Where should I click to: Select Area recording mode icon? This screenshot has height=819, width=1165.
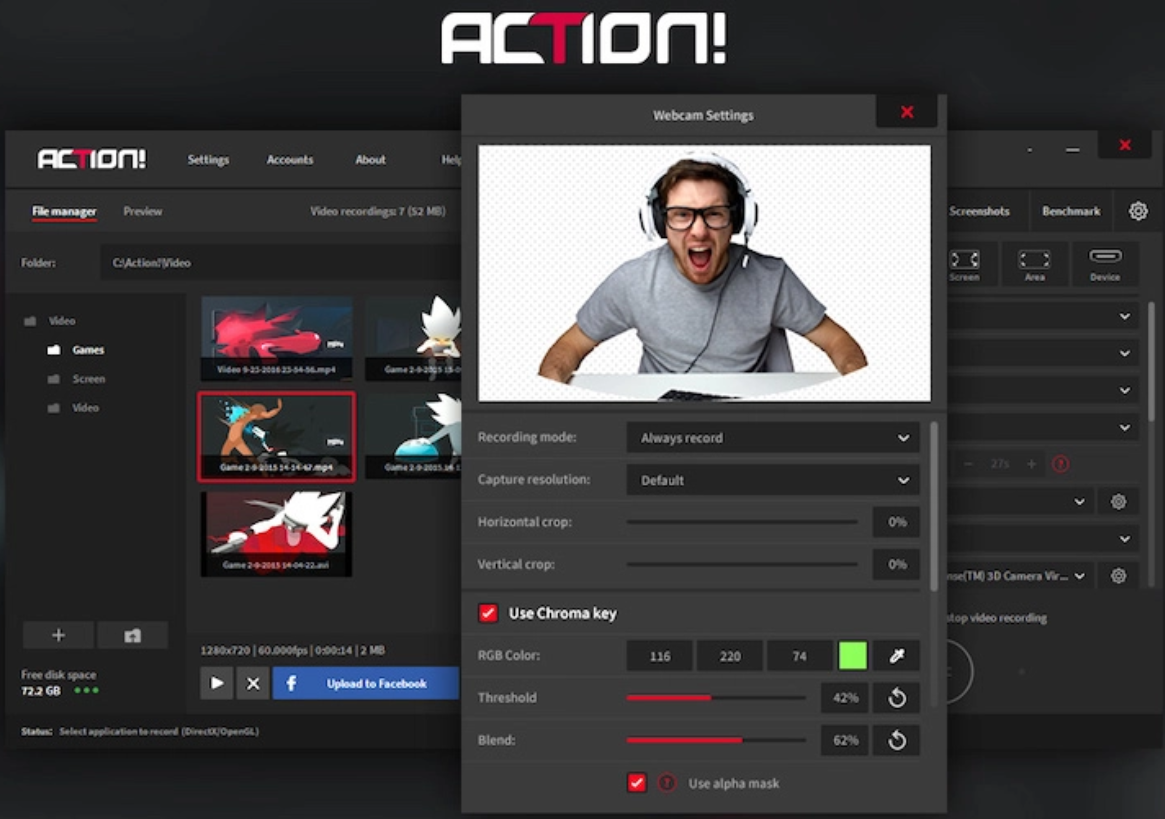coord(1034,264)
